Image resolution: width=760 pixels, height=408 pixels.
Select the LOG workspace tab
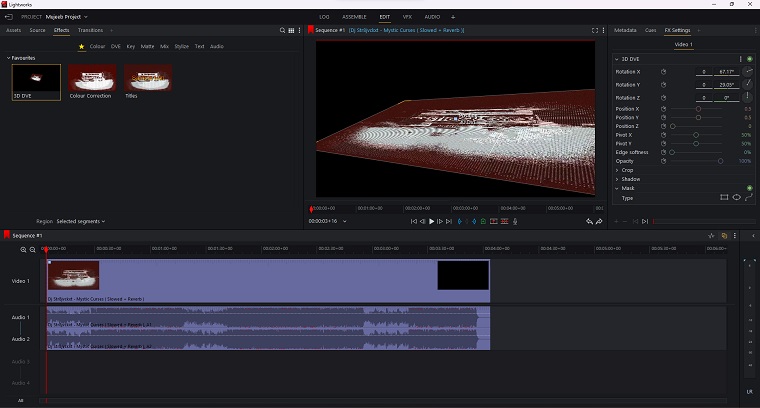click(x=324, y=17)
